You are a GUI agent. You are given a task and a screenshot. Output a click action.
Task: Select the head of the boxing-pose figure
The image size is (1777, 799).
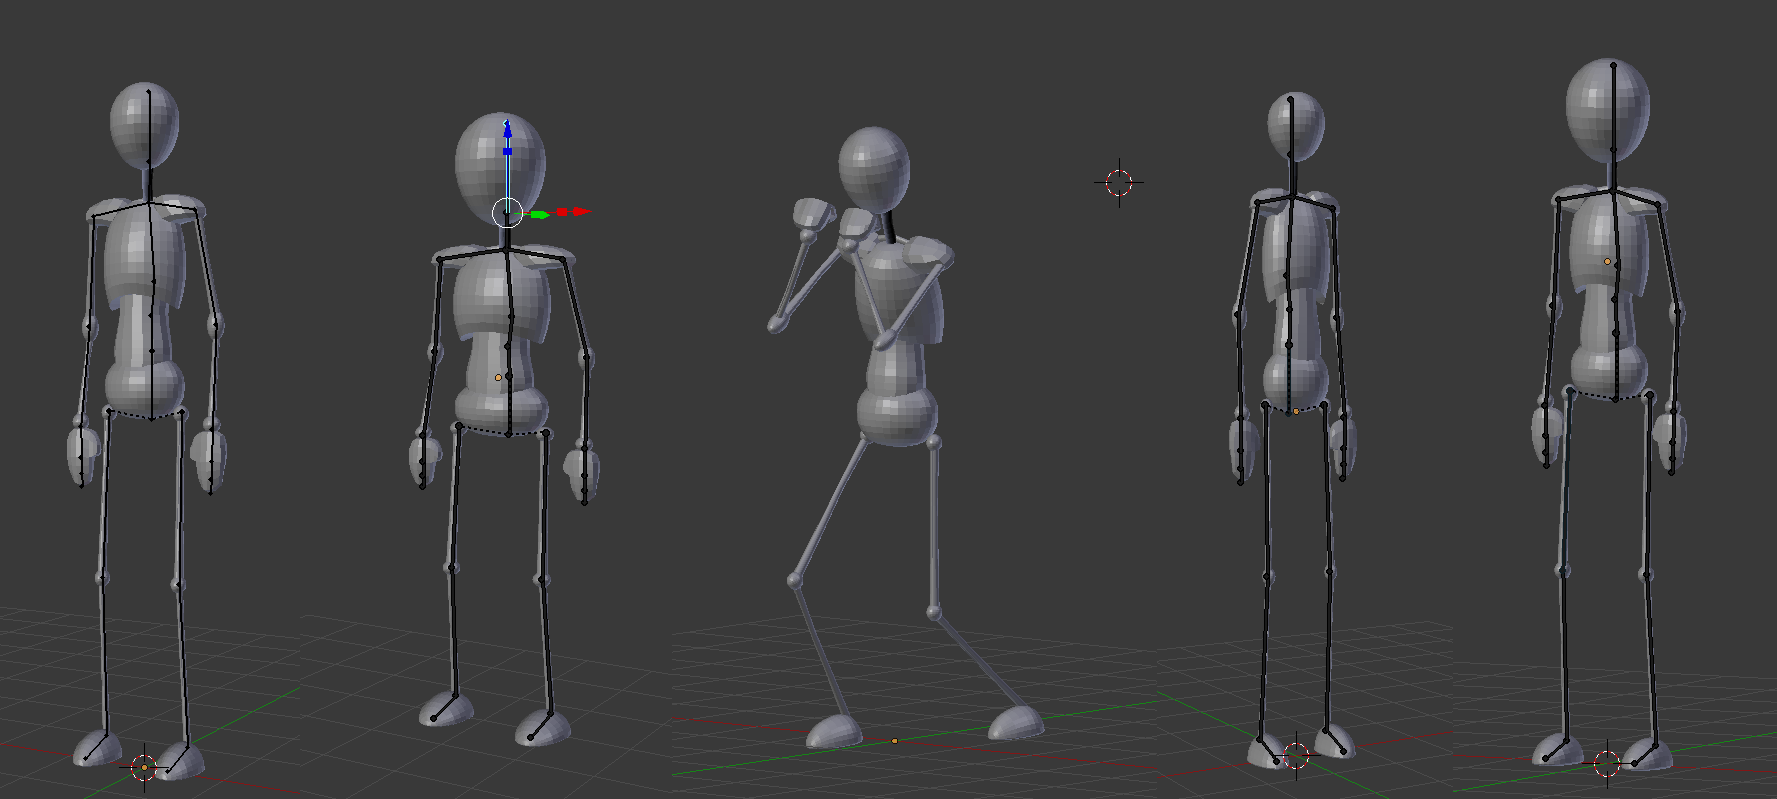(875, 169)
